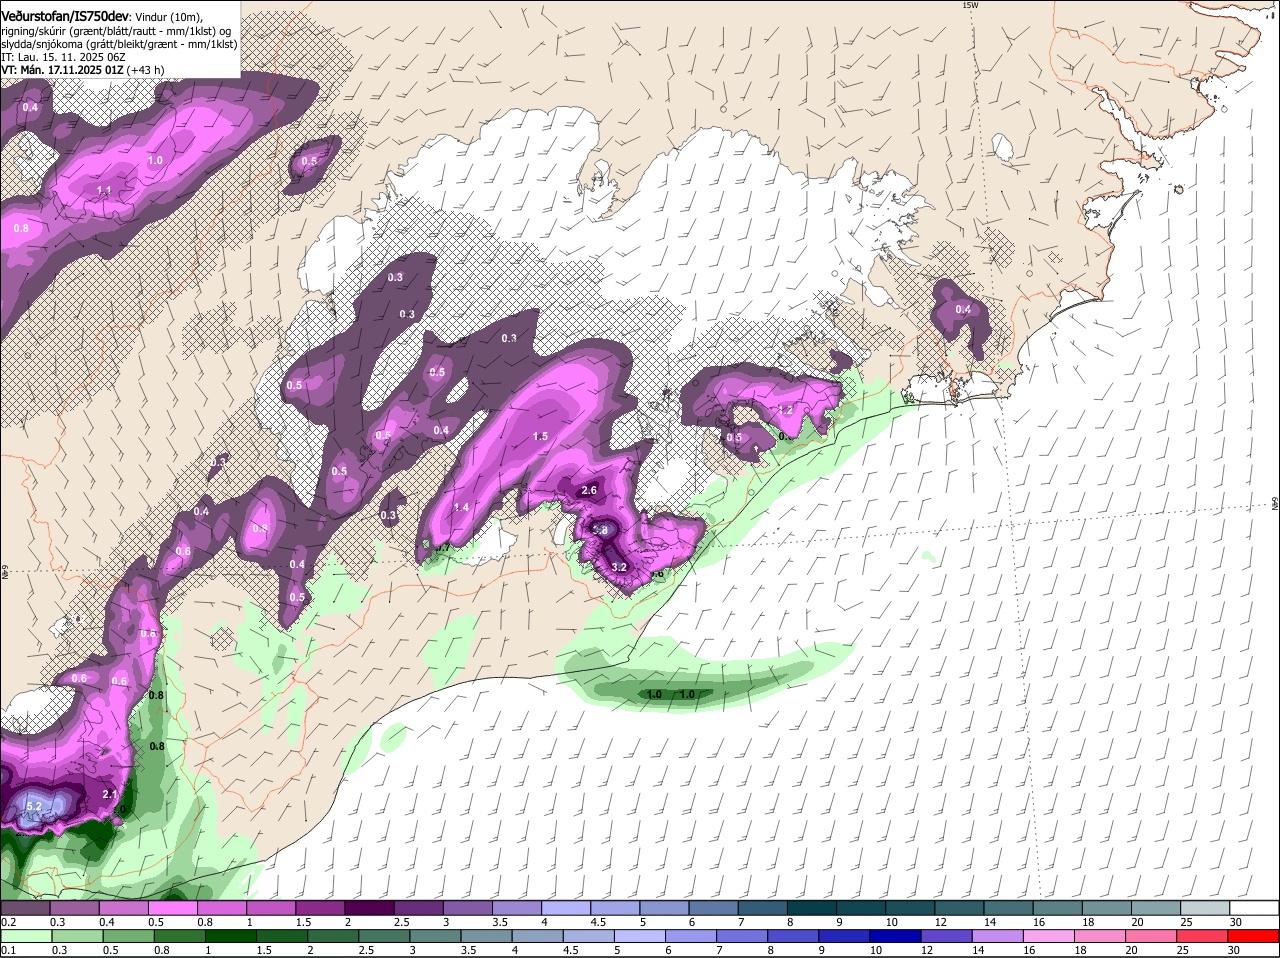The width and height of the screenshot is (1280, 958).
Task: Pick the upper-row legend swatch between 3 and 3.5
Action: (467, 908)
